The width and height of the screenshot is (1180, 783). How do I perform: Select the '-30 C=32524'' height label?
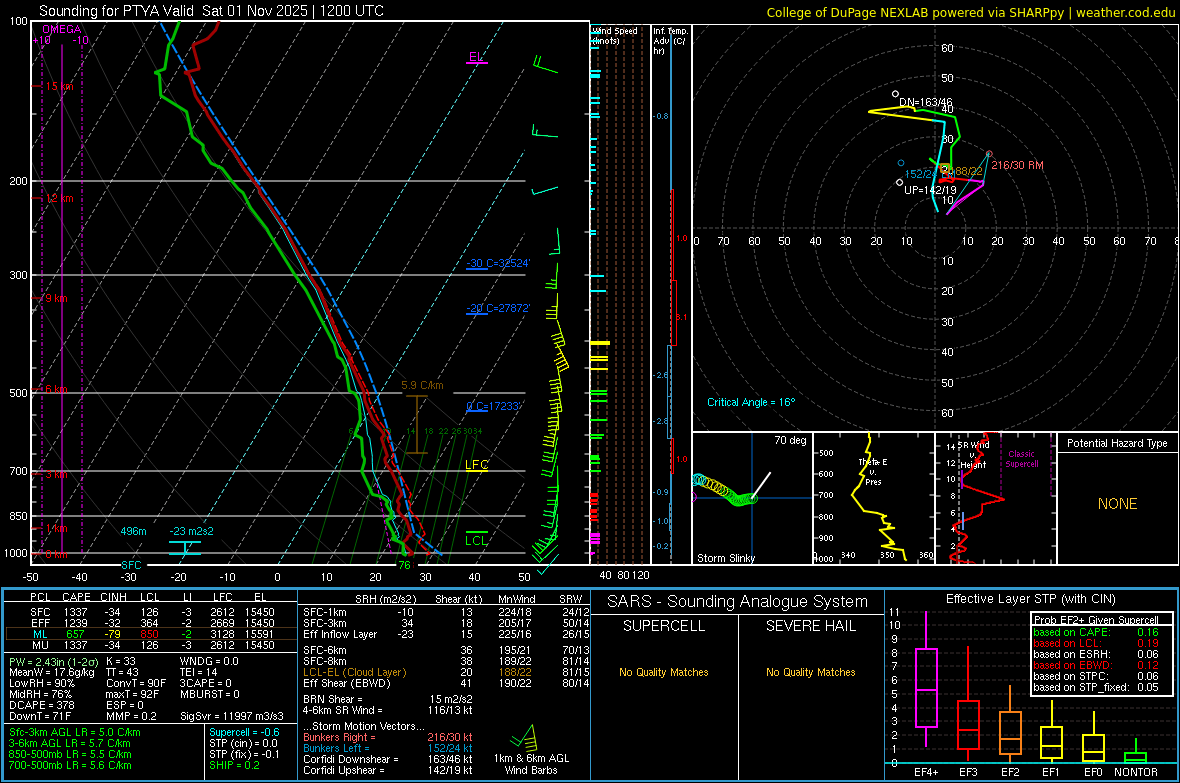497,264
